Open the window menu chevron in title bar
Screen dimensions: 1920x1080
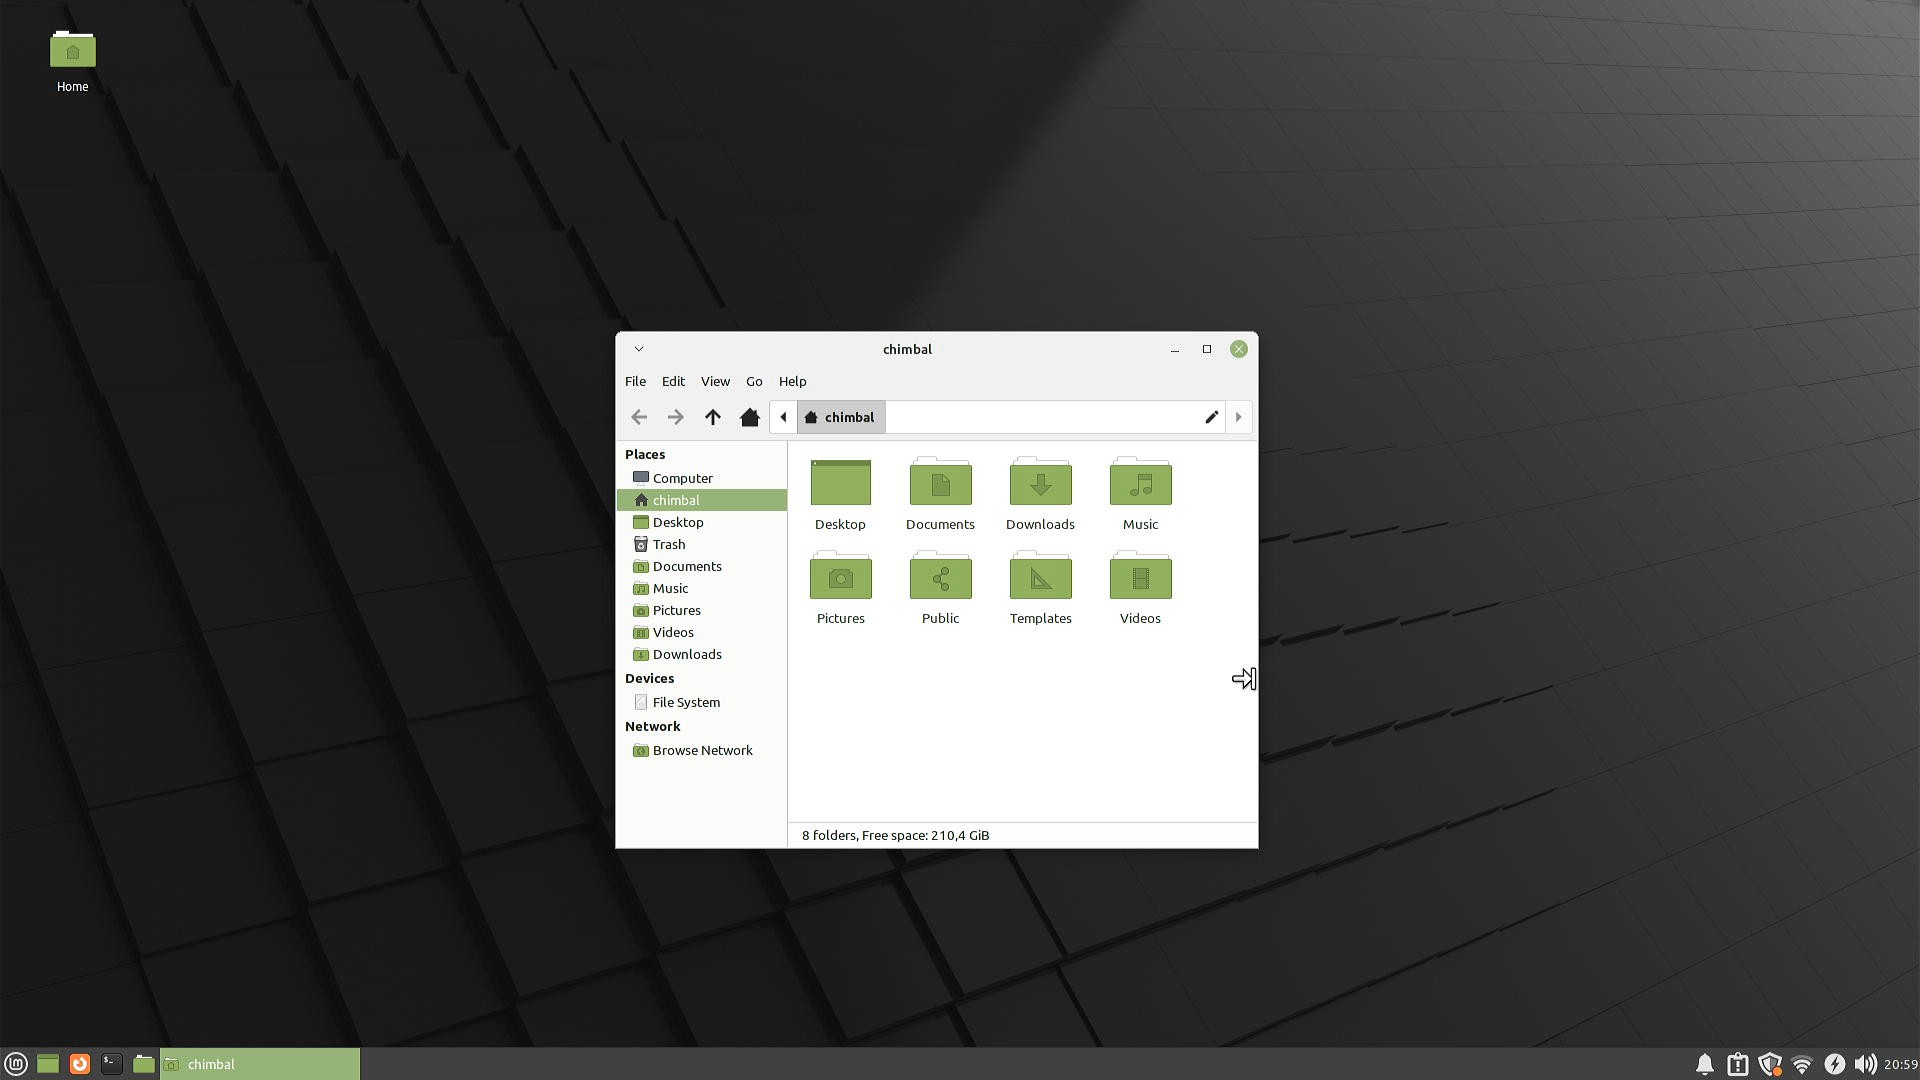pyautogui.click(x=639, y=349)
